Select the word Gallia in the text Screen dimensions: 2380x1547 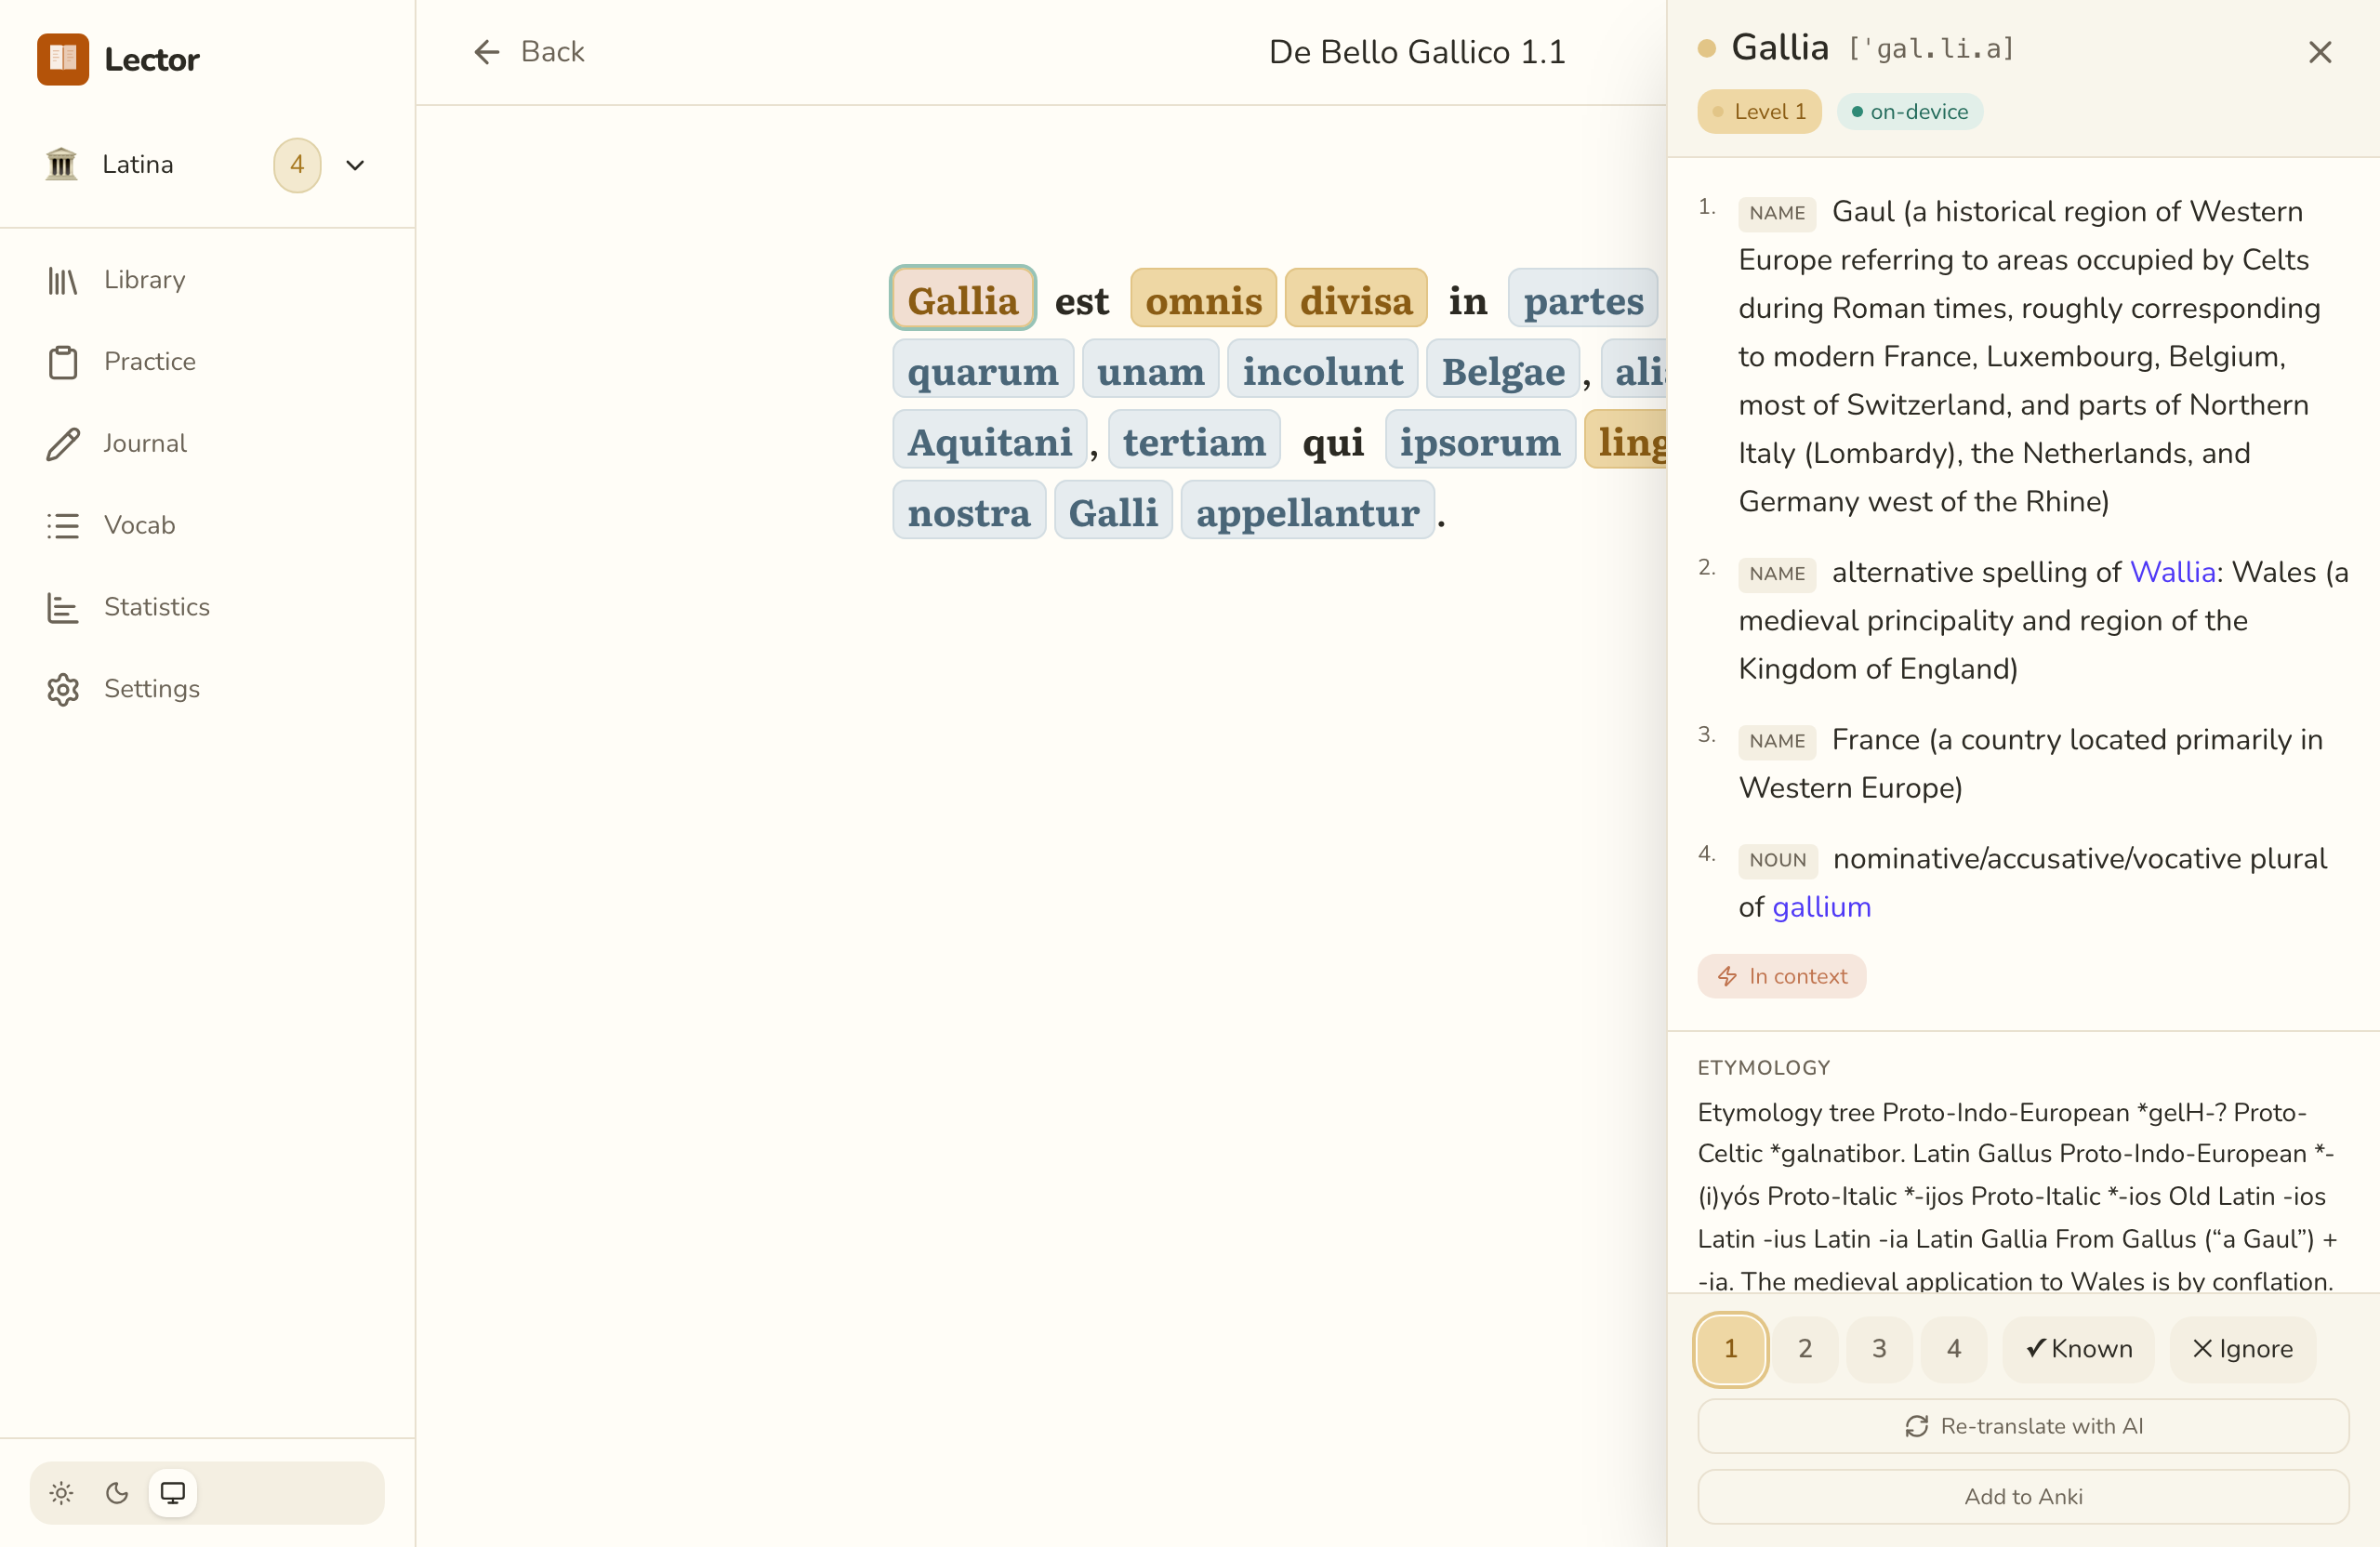click(x=962, y=299)
